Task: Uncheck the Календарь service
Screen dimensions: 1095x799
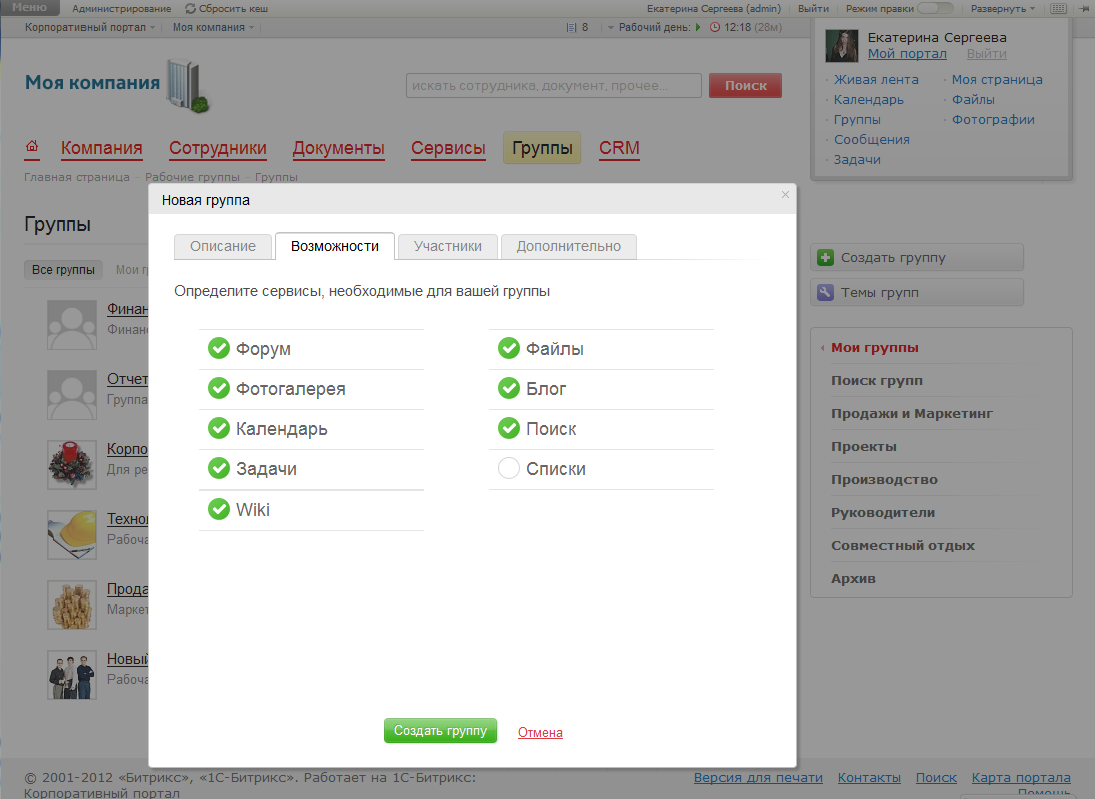Action: [219, 428]
